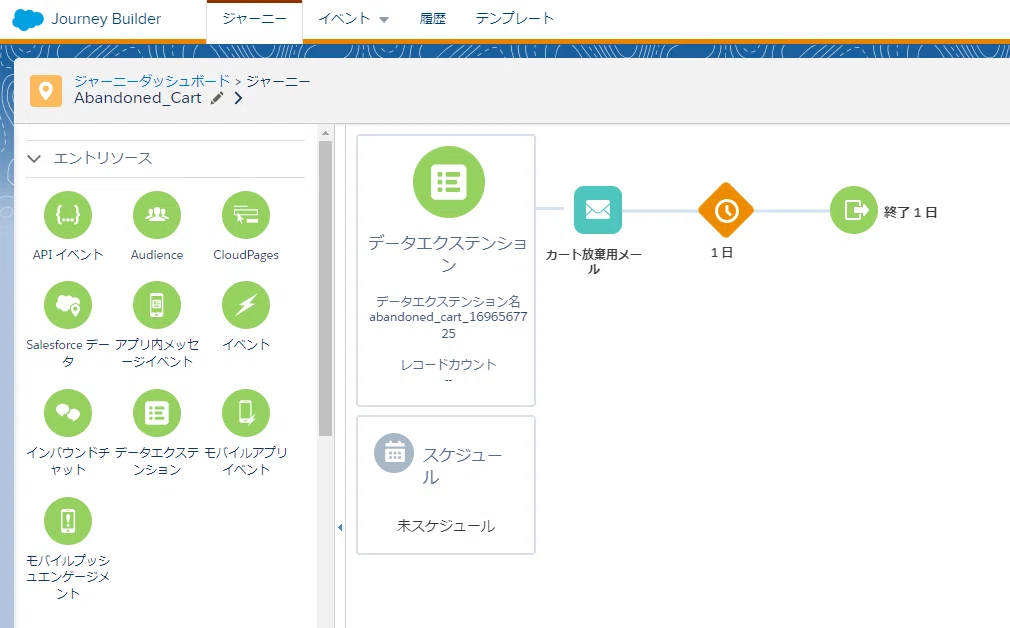Select the イベント lightning bolt icon
Image resolution: width=1010 pixels, height=628 pixels.
pos(245,305)
